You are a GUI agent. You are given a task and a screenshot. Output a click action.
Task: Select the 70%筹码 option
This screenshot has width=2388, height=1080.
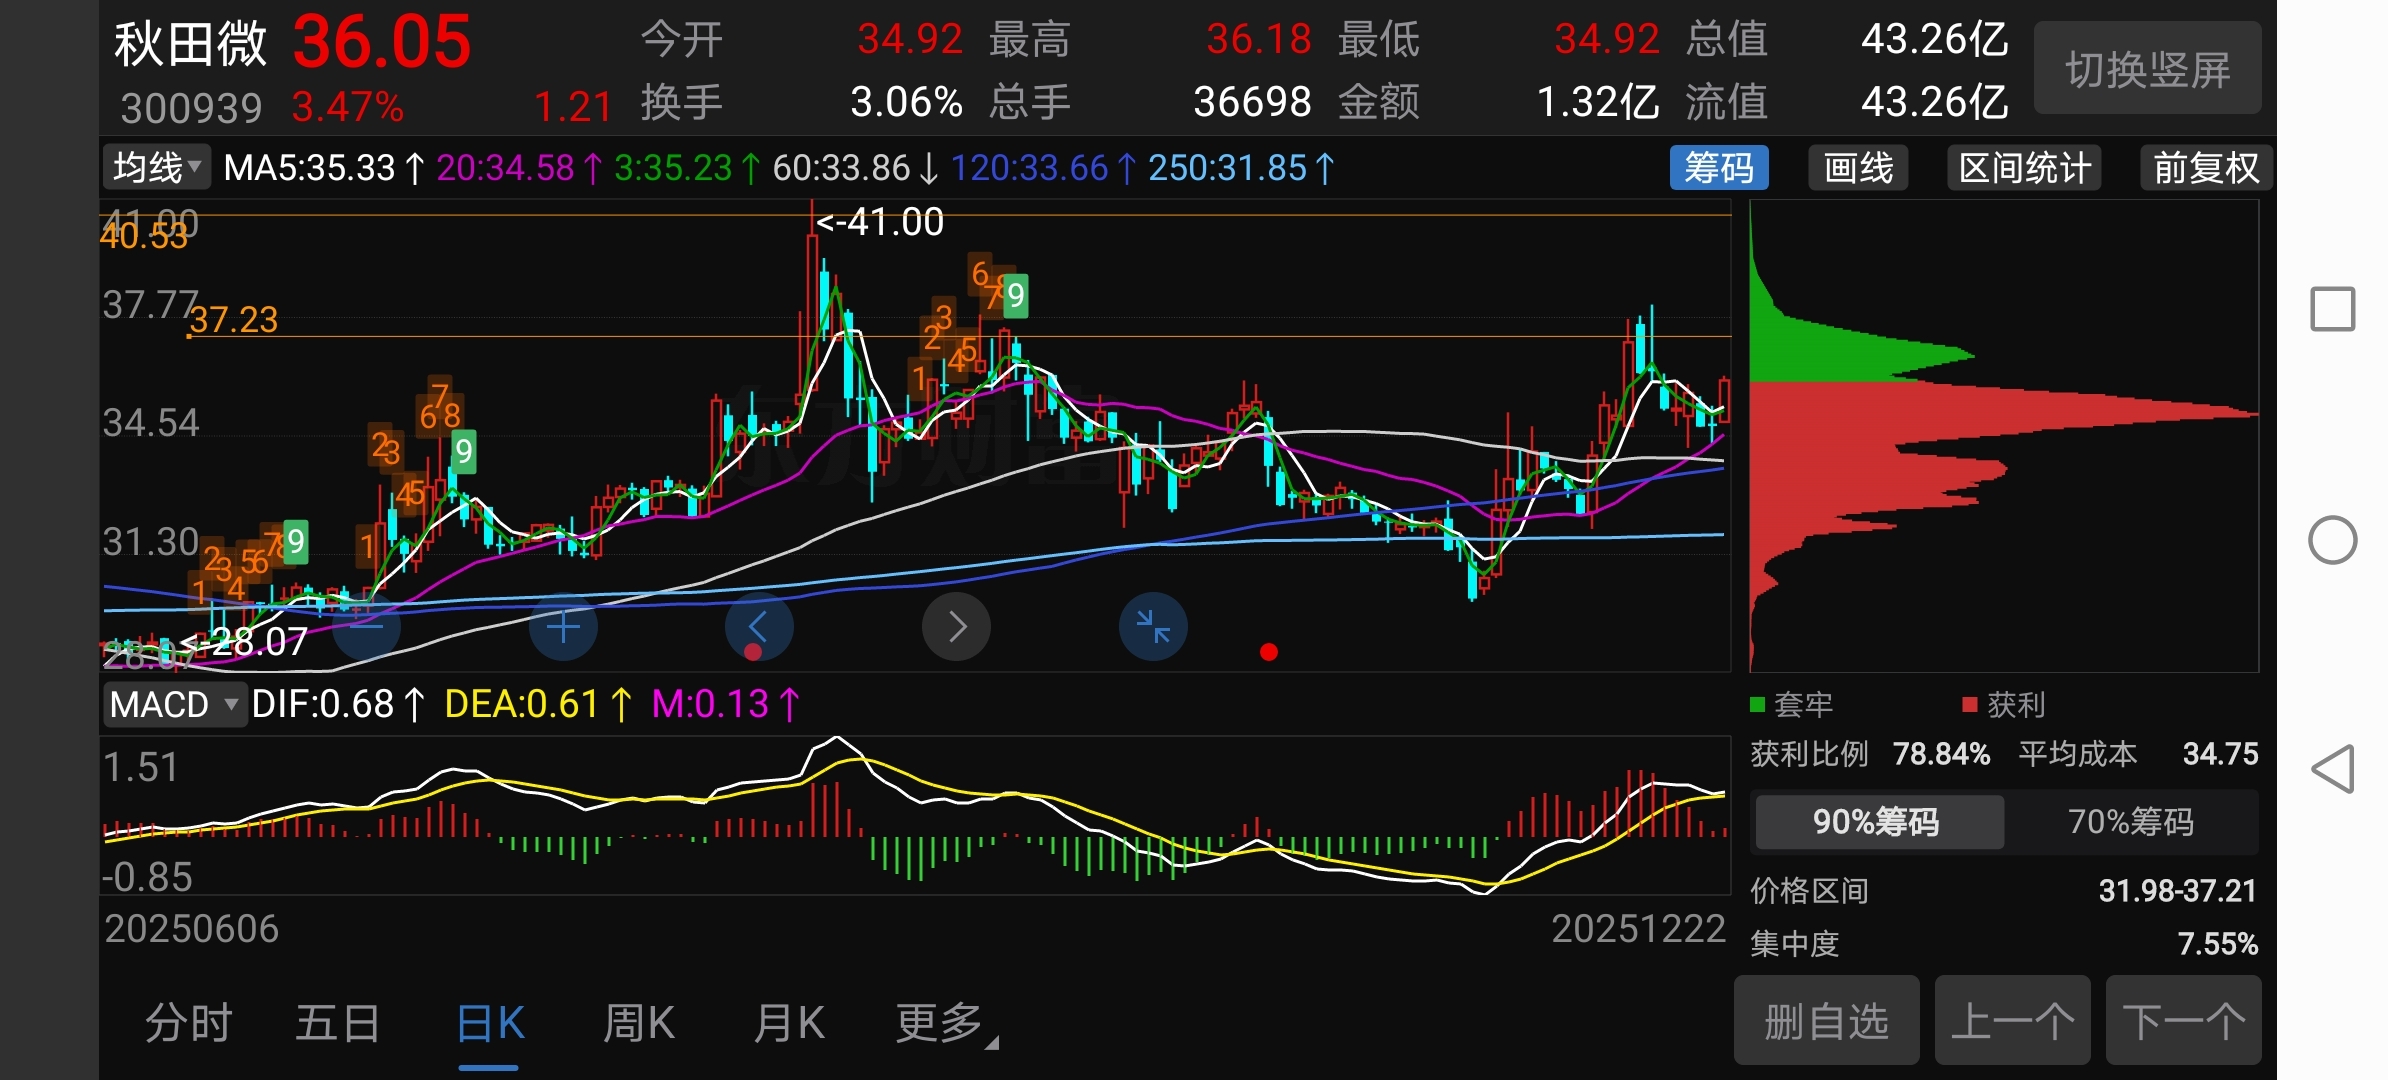click(2130, 822)
